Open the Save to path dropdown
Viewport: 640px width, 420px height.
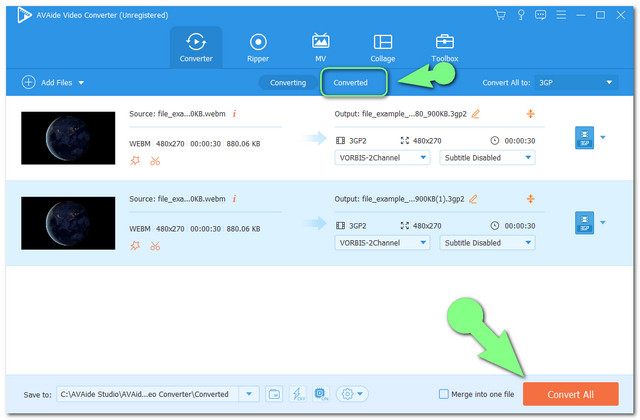tap(250, 394)
